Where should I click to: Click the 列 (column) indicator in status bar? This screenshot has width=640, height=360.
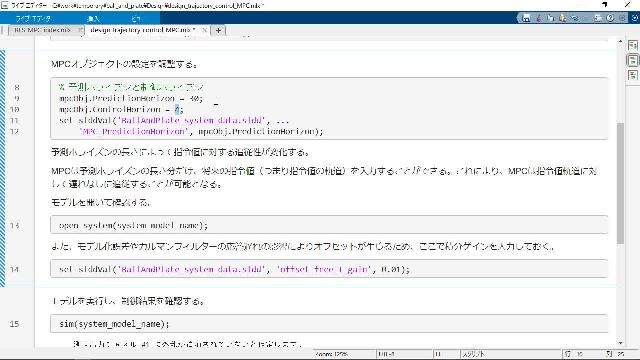[x=615, y=354]
